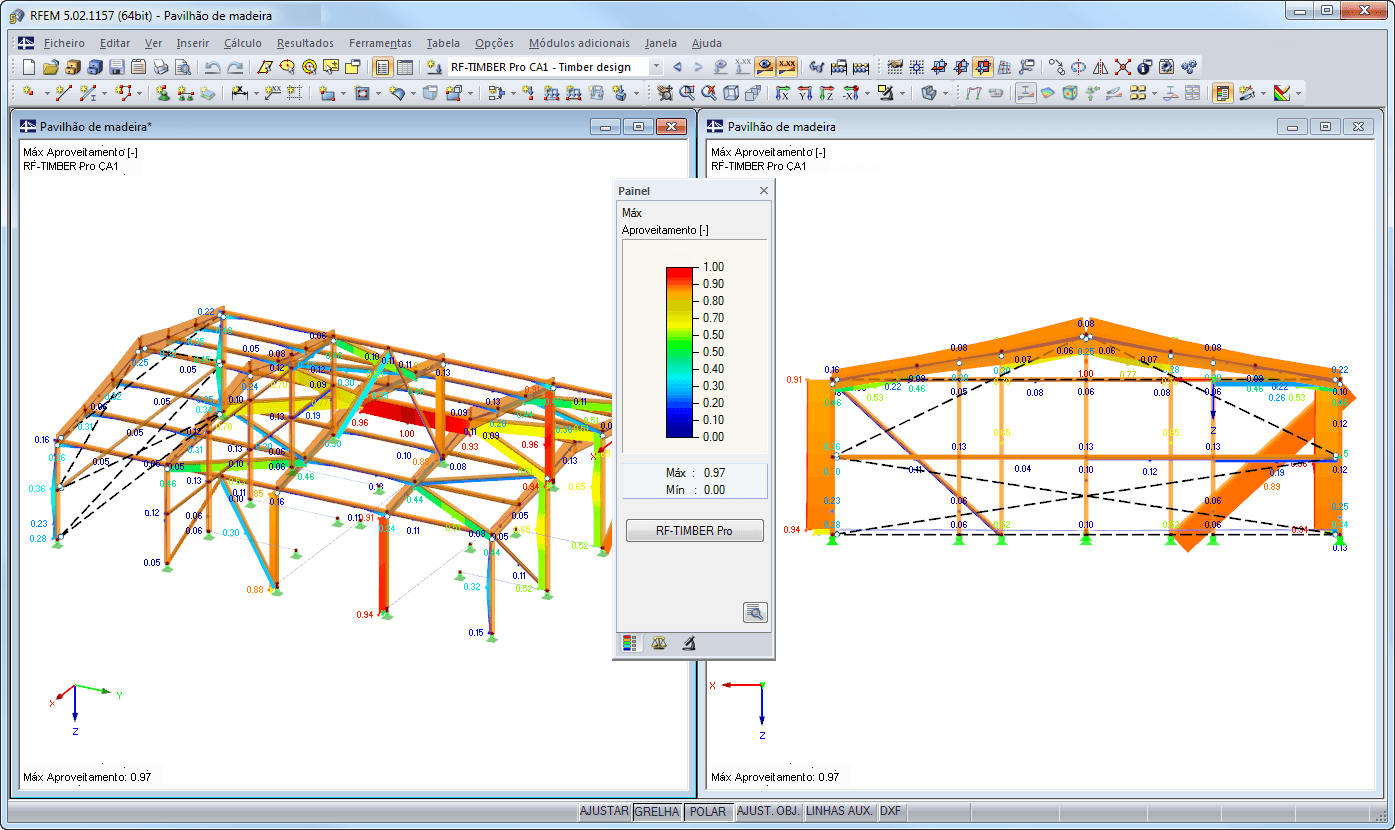Image resolution: width=1395 pixels, height=830 pixels.
Task: Expand the new-line tool dropdown arrow
Action: click(x=104, y=92)
